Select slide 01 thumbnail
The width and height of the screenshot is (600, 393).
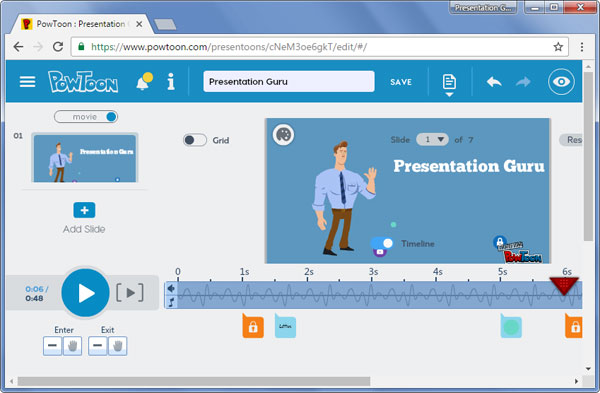85,158
